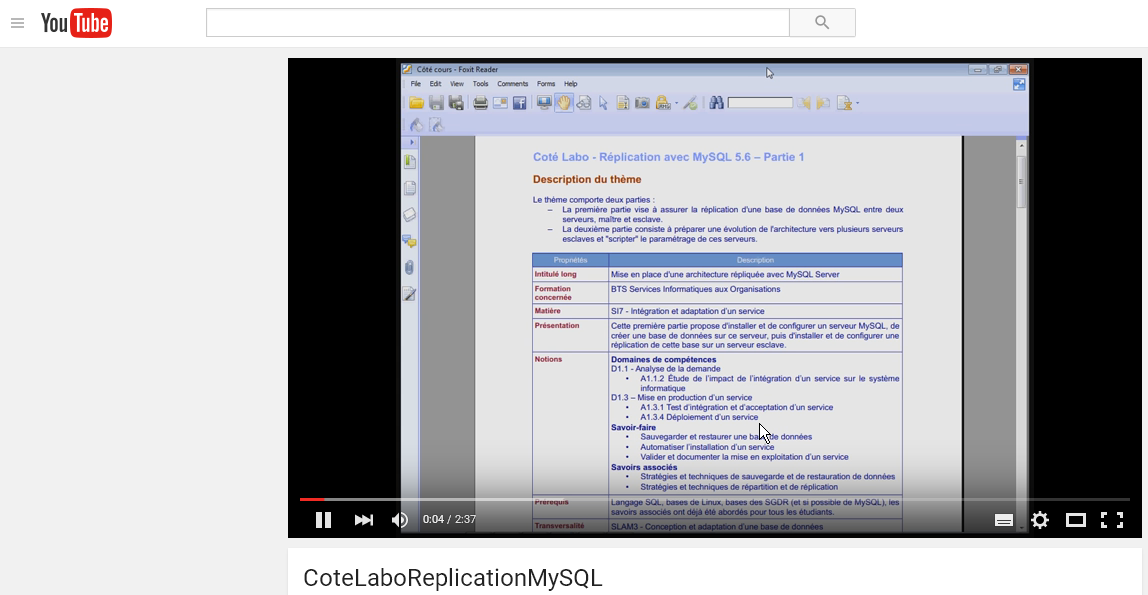Enter full screen mode

click(1112, 520)
